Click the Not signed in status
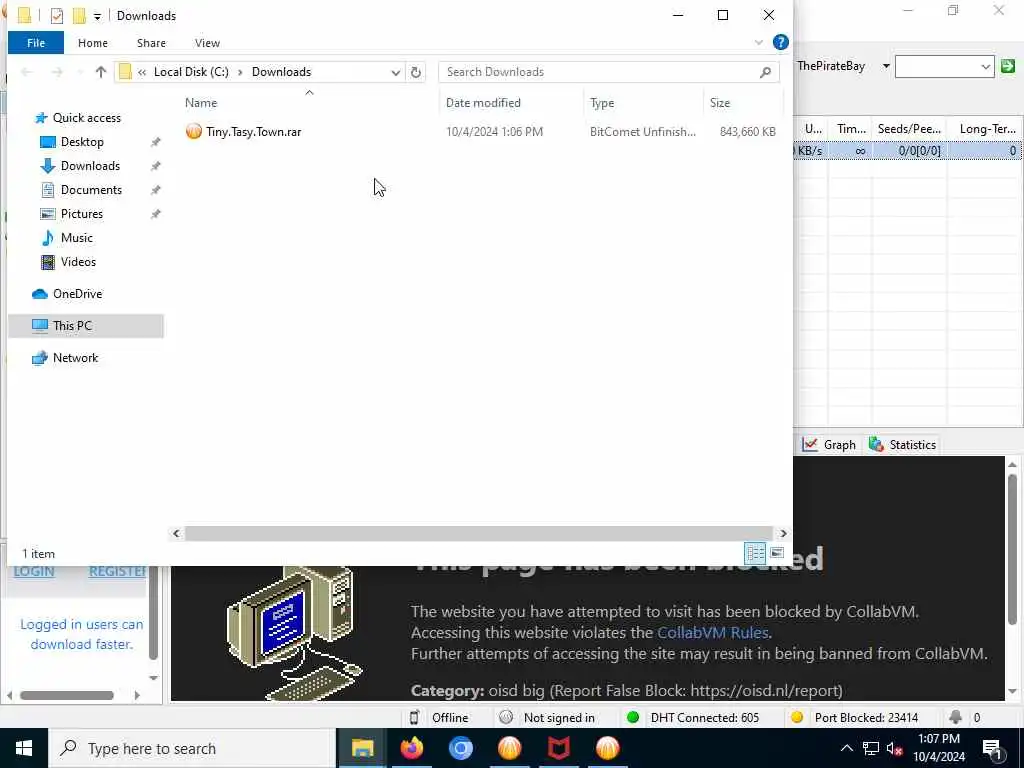 point(547,718)
